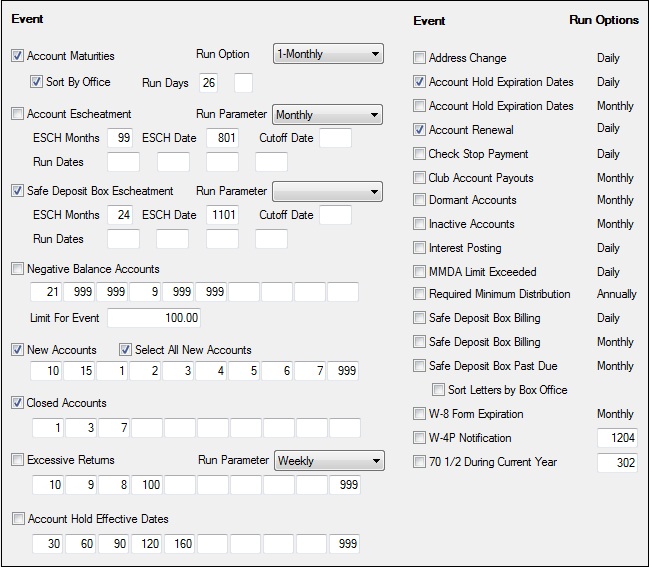The image size is (649, 567).
Task: Click the W-4P Notification date field
Action: click(616, 438)
